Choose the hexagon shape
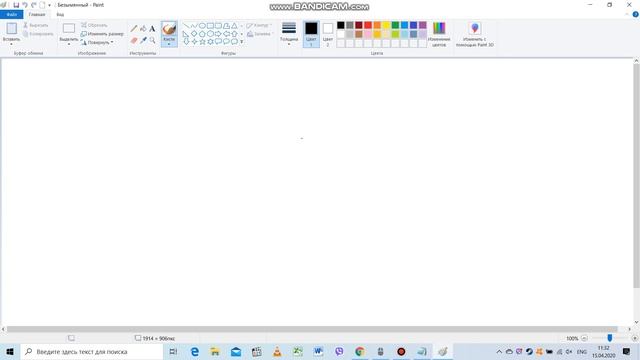This screenshot has width=640, height=360. point(210,33)
